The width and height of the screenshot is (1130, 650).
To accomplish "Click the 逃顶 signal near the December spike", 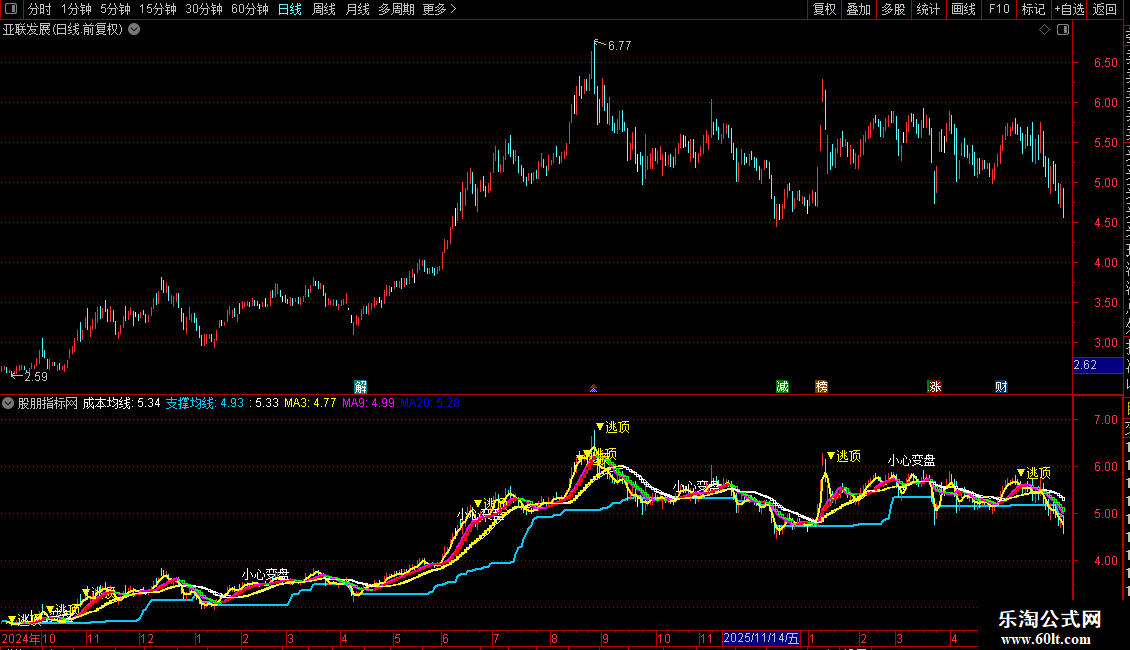I will pyautogui.click(x=844, y=456).
